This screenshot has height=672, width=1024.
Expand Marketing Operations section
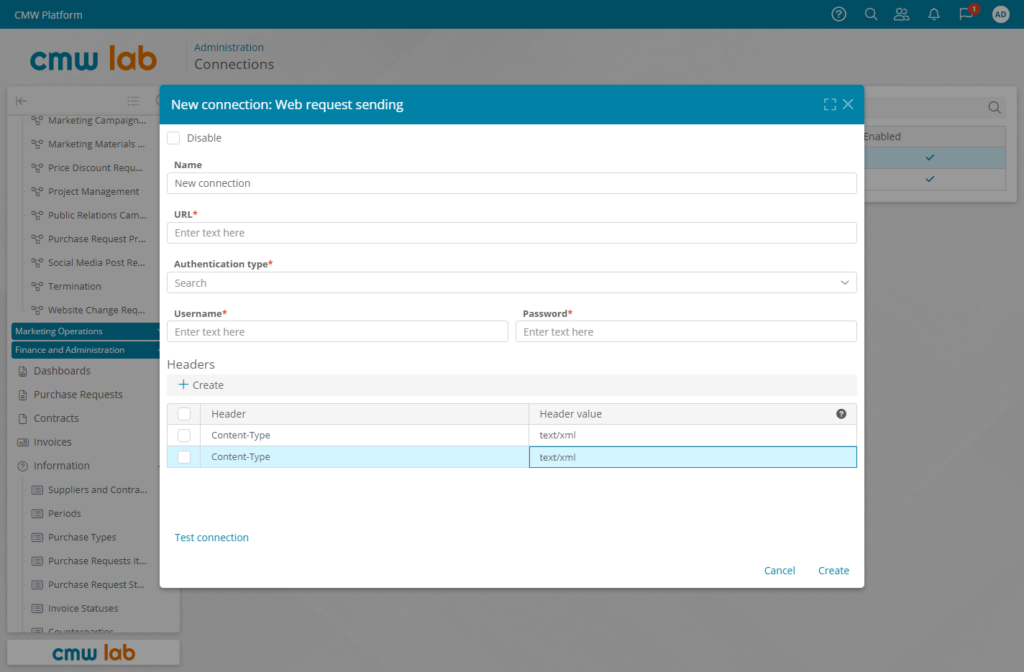click(85, 331)
